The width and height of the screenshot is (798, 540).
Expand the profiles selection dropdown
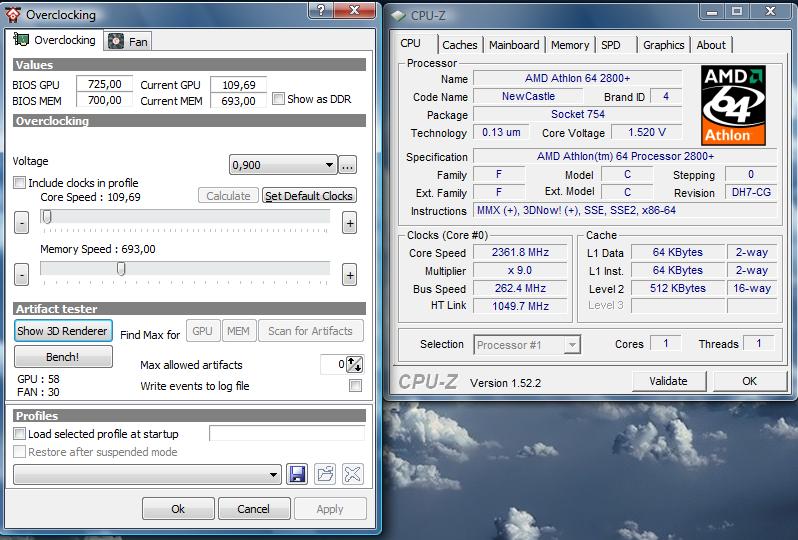click(148, 474)
